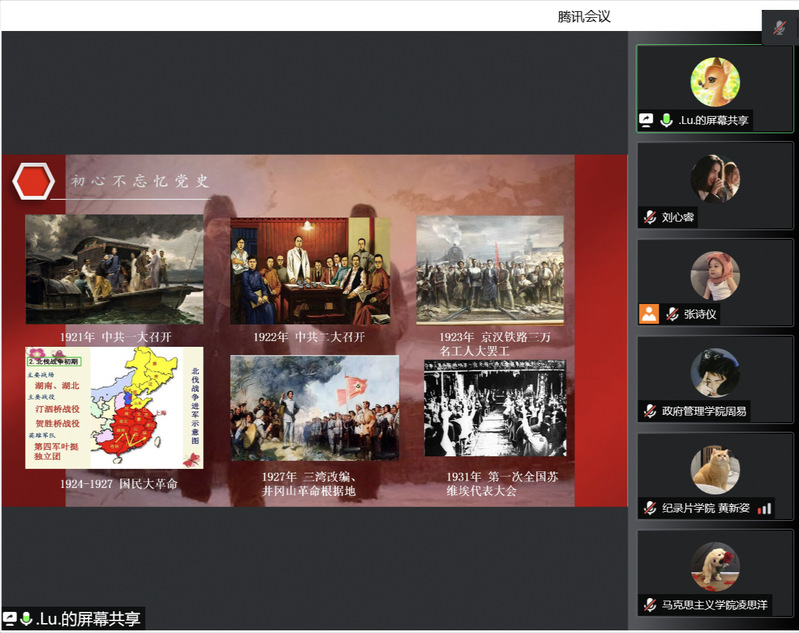Viewport: 799px width, 633px height.
Task: Select the deer avatar of .Lu.
Action: pos(715,82)
